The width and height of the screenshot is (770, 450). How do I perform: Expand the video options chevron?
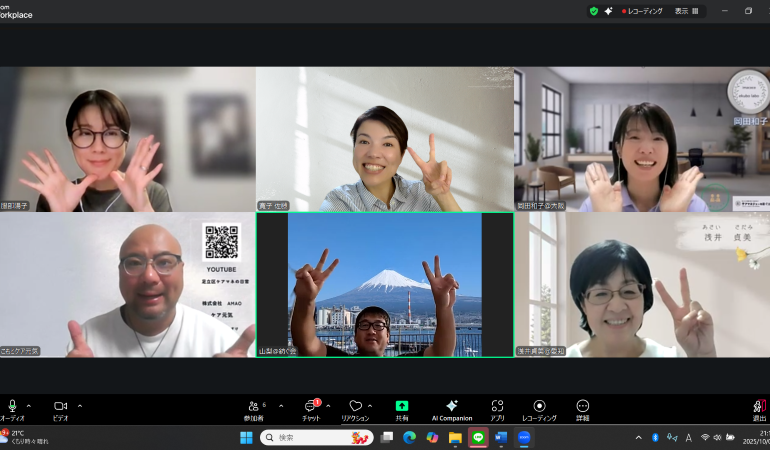pos(80,406)
